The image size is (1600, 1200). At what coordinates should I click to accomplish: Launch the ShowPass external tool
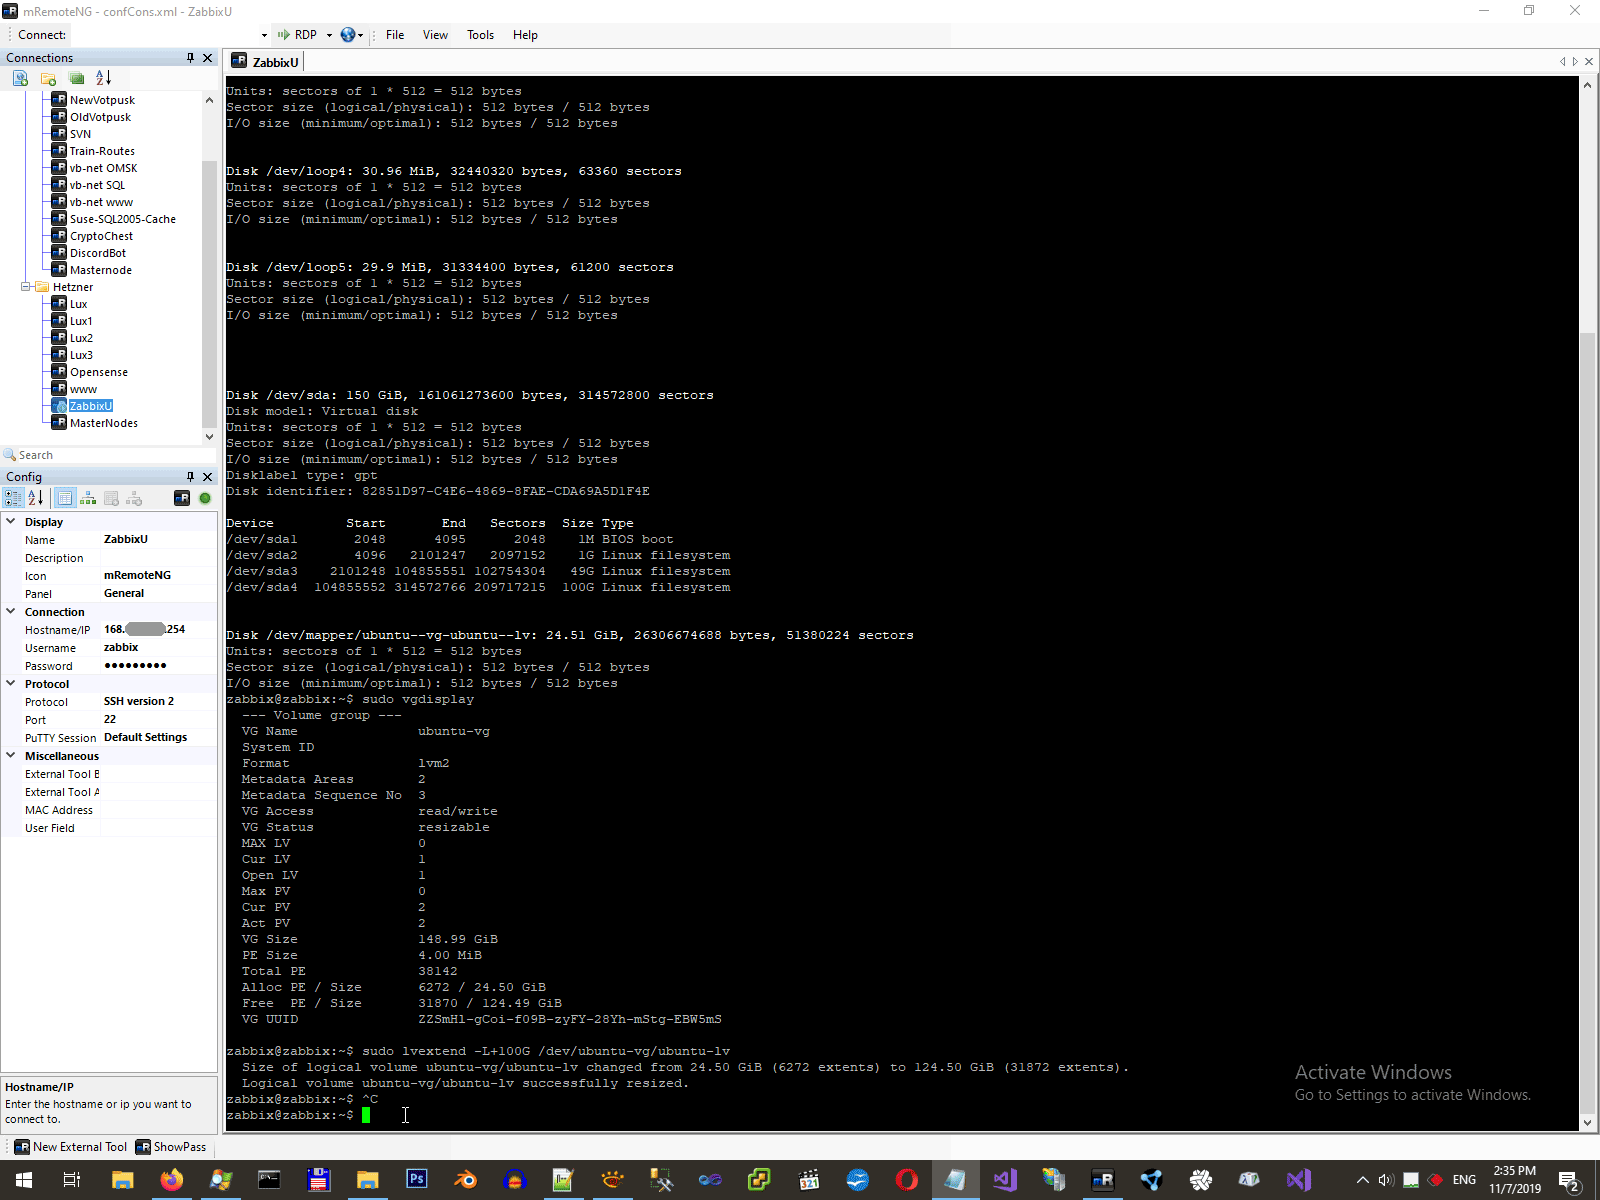pyautogui.click(x=171, y=1147)
